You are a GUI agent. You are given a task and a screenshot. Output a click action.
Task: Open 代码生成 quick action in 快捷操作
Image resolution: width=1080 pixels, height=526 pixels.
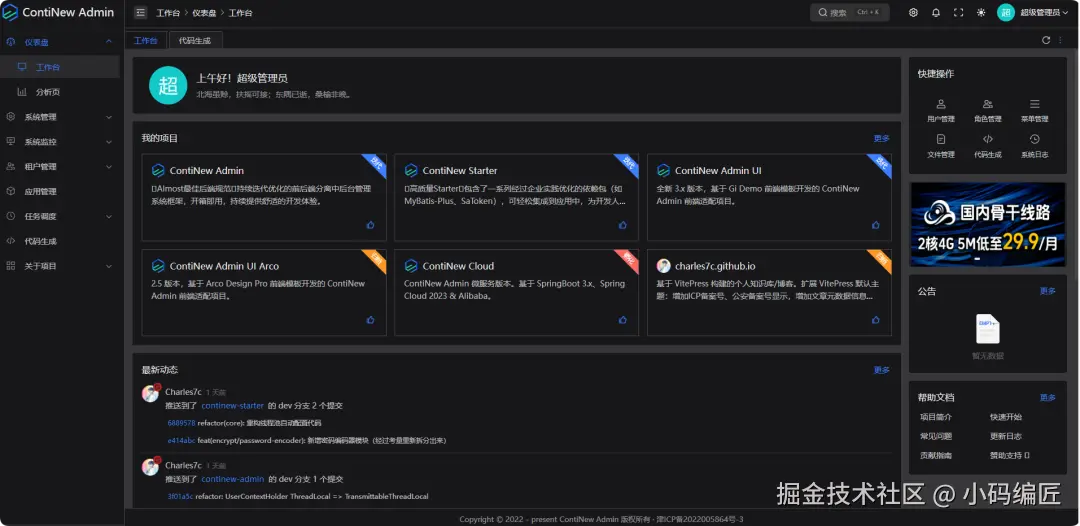coord(988,146)
